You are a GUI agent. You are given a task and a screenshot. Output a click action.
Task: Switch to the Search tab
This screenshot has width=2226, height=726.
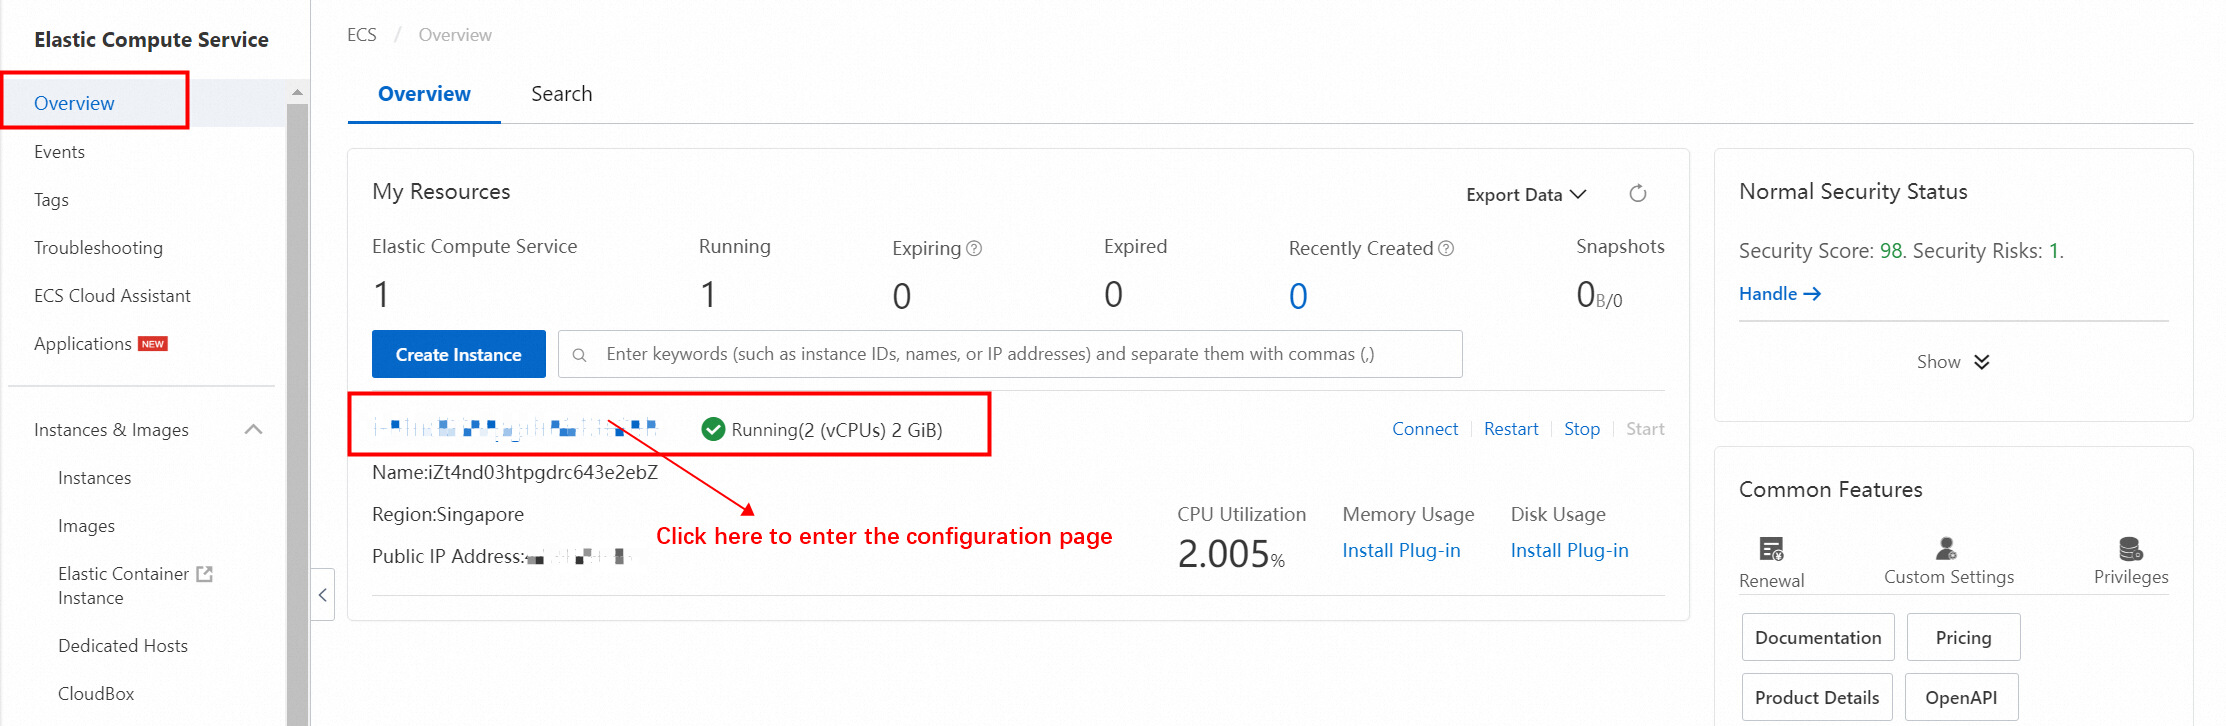click(561, 94)
